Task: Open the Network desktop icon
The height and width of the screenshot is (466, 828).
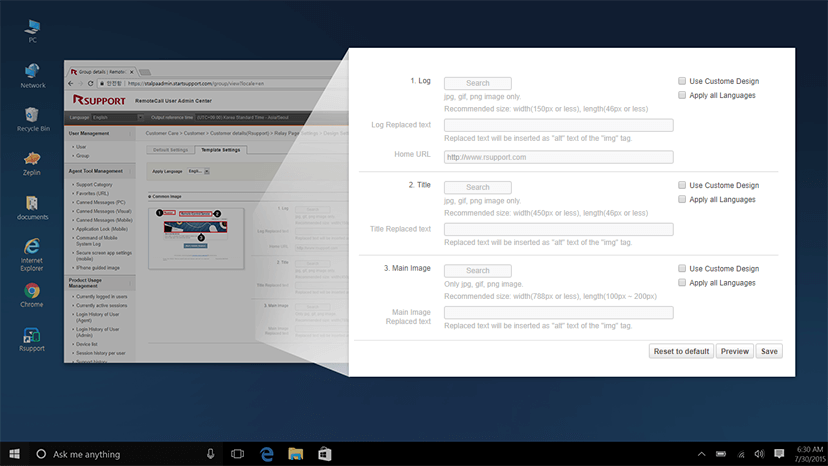Action: [x=33, y=76]
